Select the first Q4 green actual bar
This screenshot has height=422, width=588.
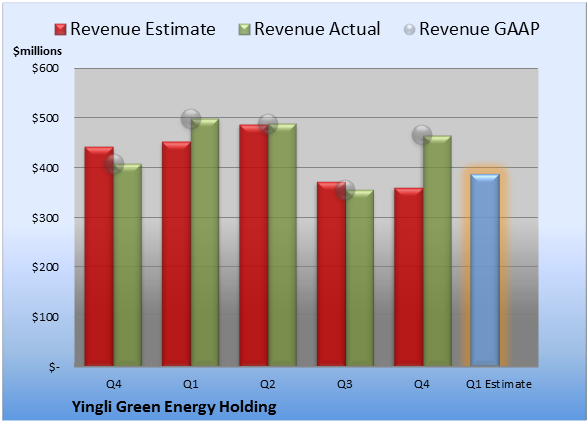pos(128,265)
